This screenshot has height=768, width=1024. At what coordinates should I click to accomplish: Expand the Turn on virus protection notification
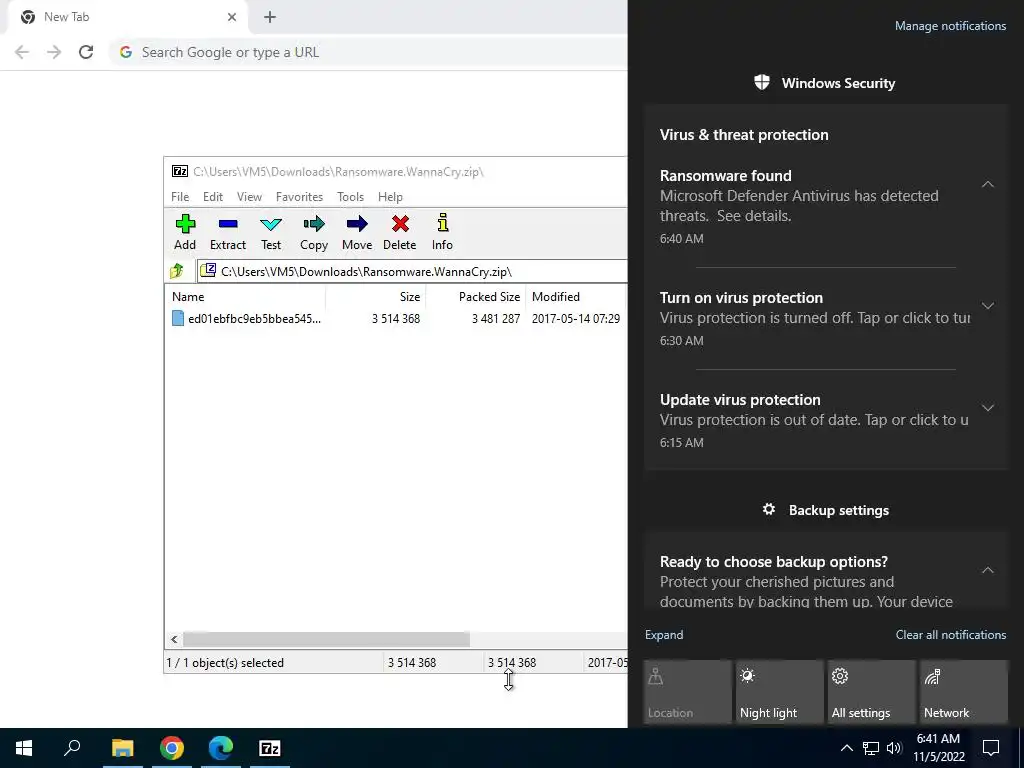coord(988,306)
